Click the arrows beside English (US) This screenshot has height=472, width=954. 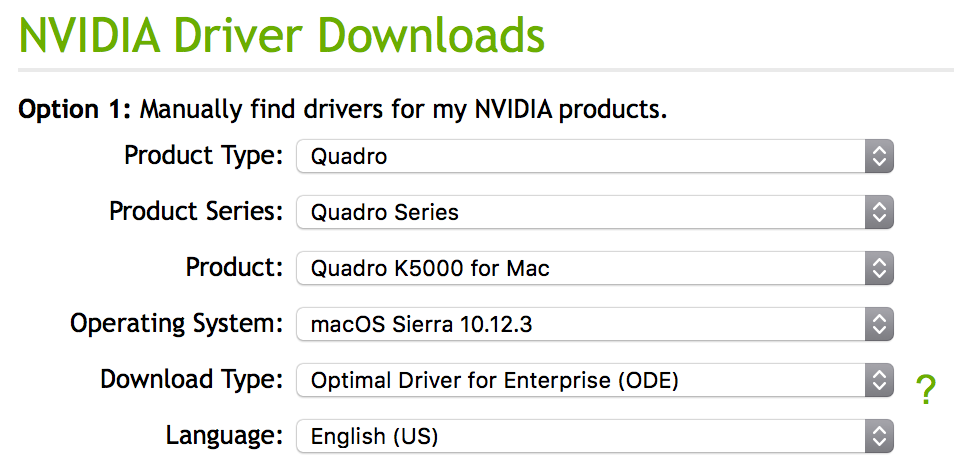pos(878,436)
